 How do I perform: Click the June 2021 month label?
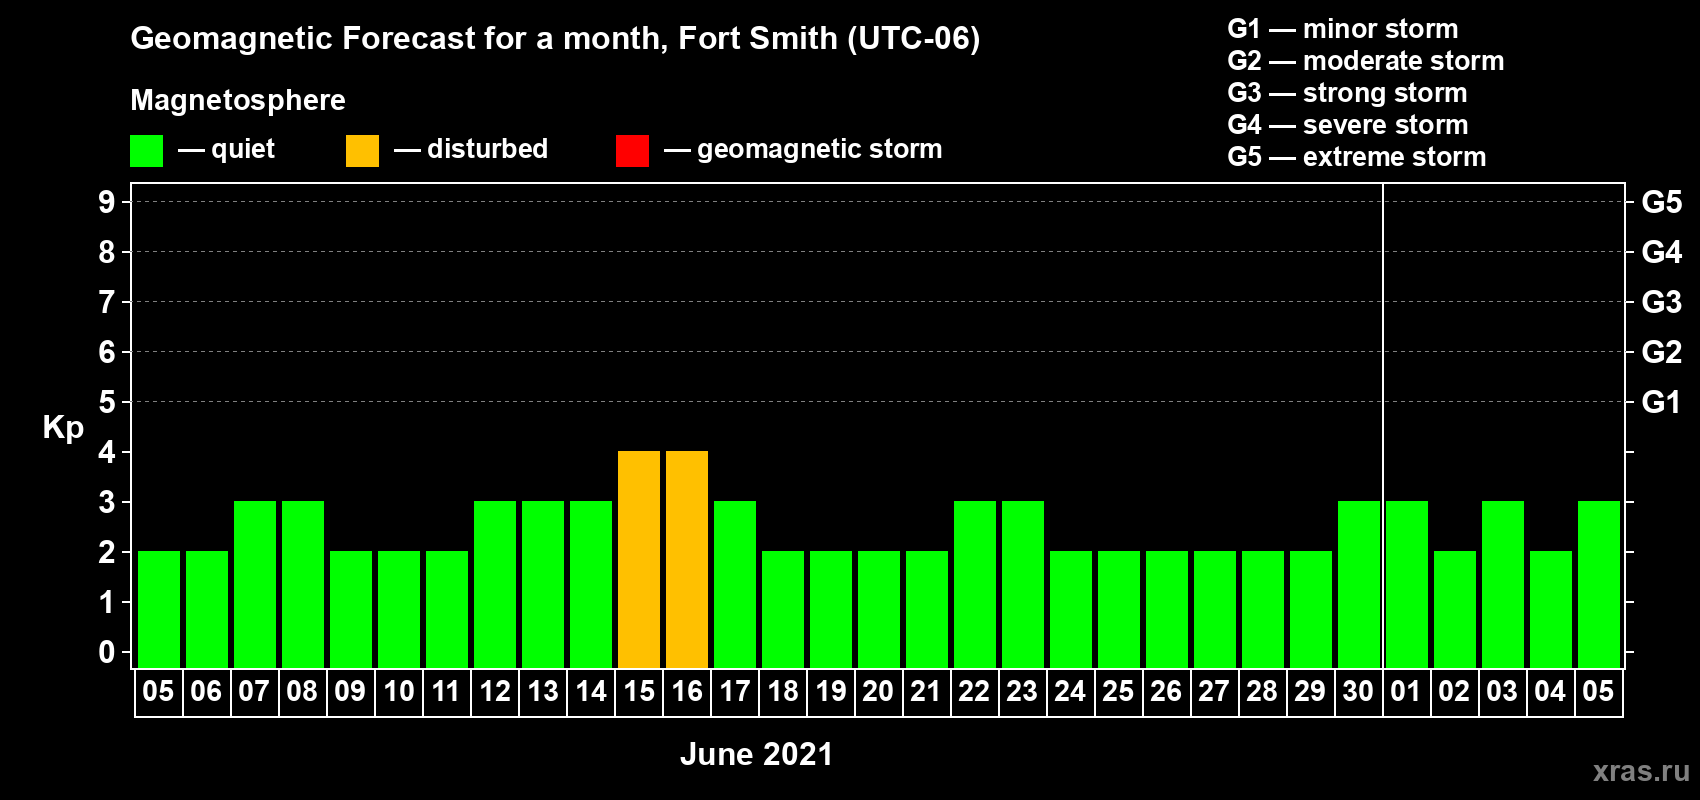point(756,754)
